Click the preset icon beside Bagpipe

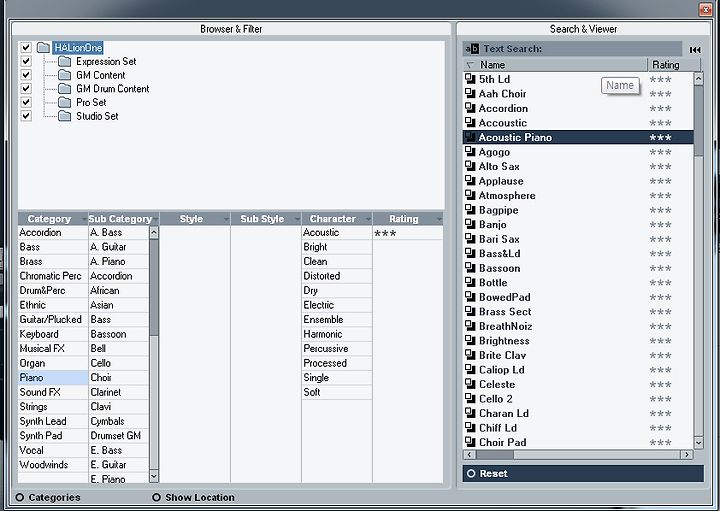click(470, 210)
